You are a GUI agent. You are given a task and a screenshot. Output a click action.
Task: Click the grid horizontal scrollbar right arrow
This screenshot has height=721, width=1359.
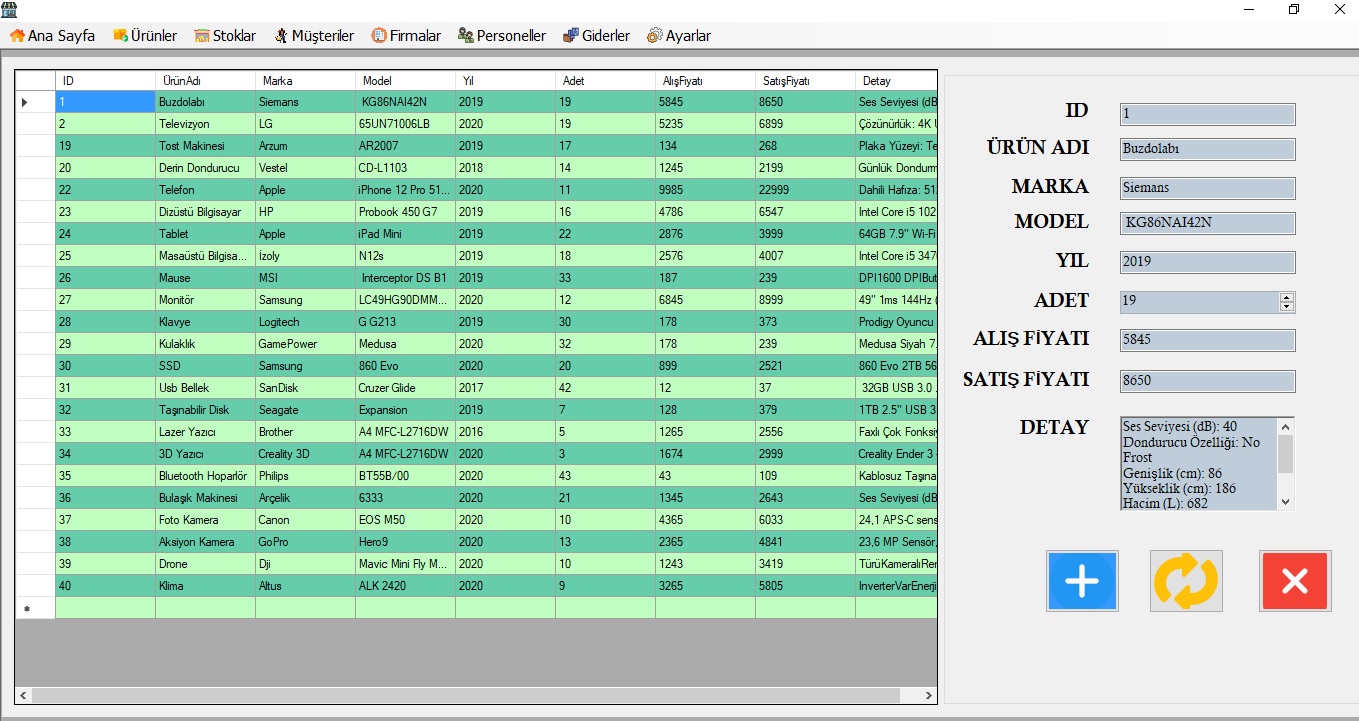tap(928, 695)
